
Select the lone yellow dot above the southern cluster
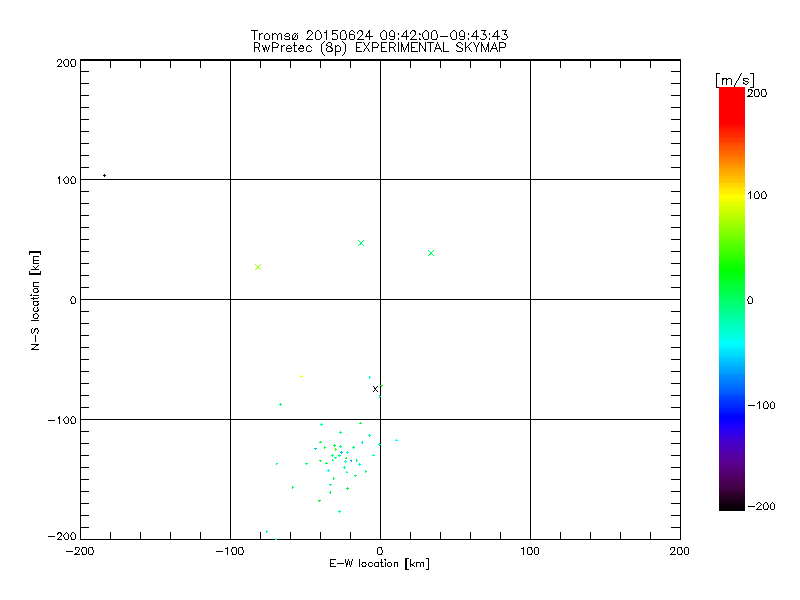click(x=301, y=376)
